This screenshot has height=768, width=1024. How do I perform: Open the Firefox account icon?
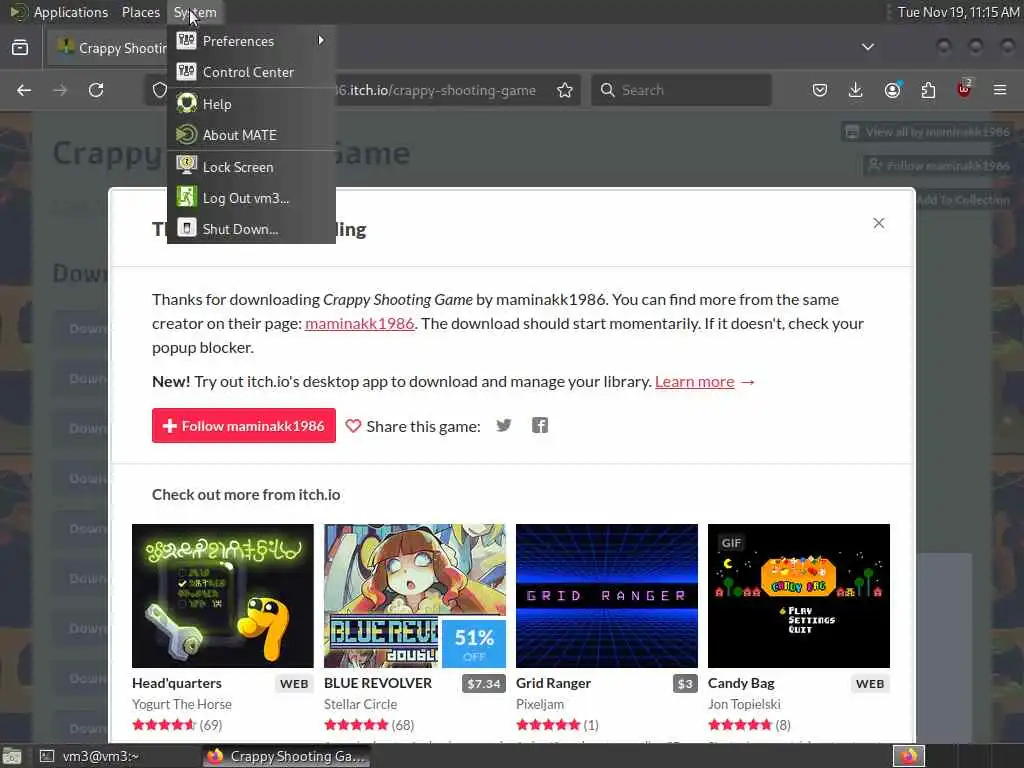click(892, 90)
